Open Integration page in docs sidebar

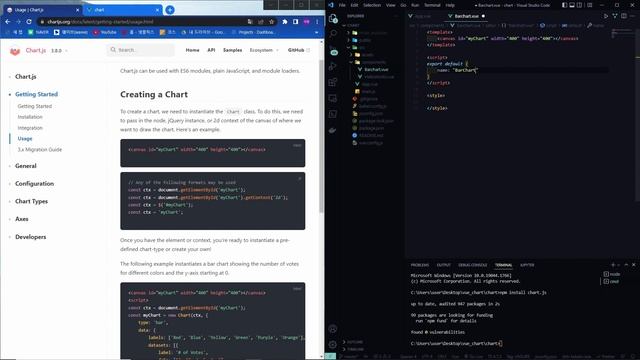pyautogui.click(x=30, y=128)
